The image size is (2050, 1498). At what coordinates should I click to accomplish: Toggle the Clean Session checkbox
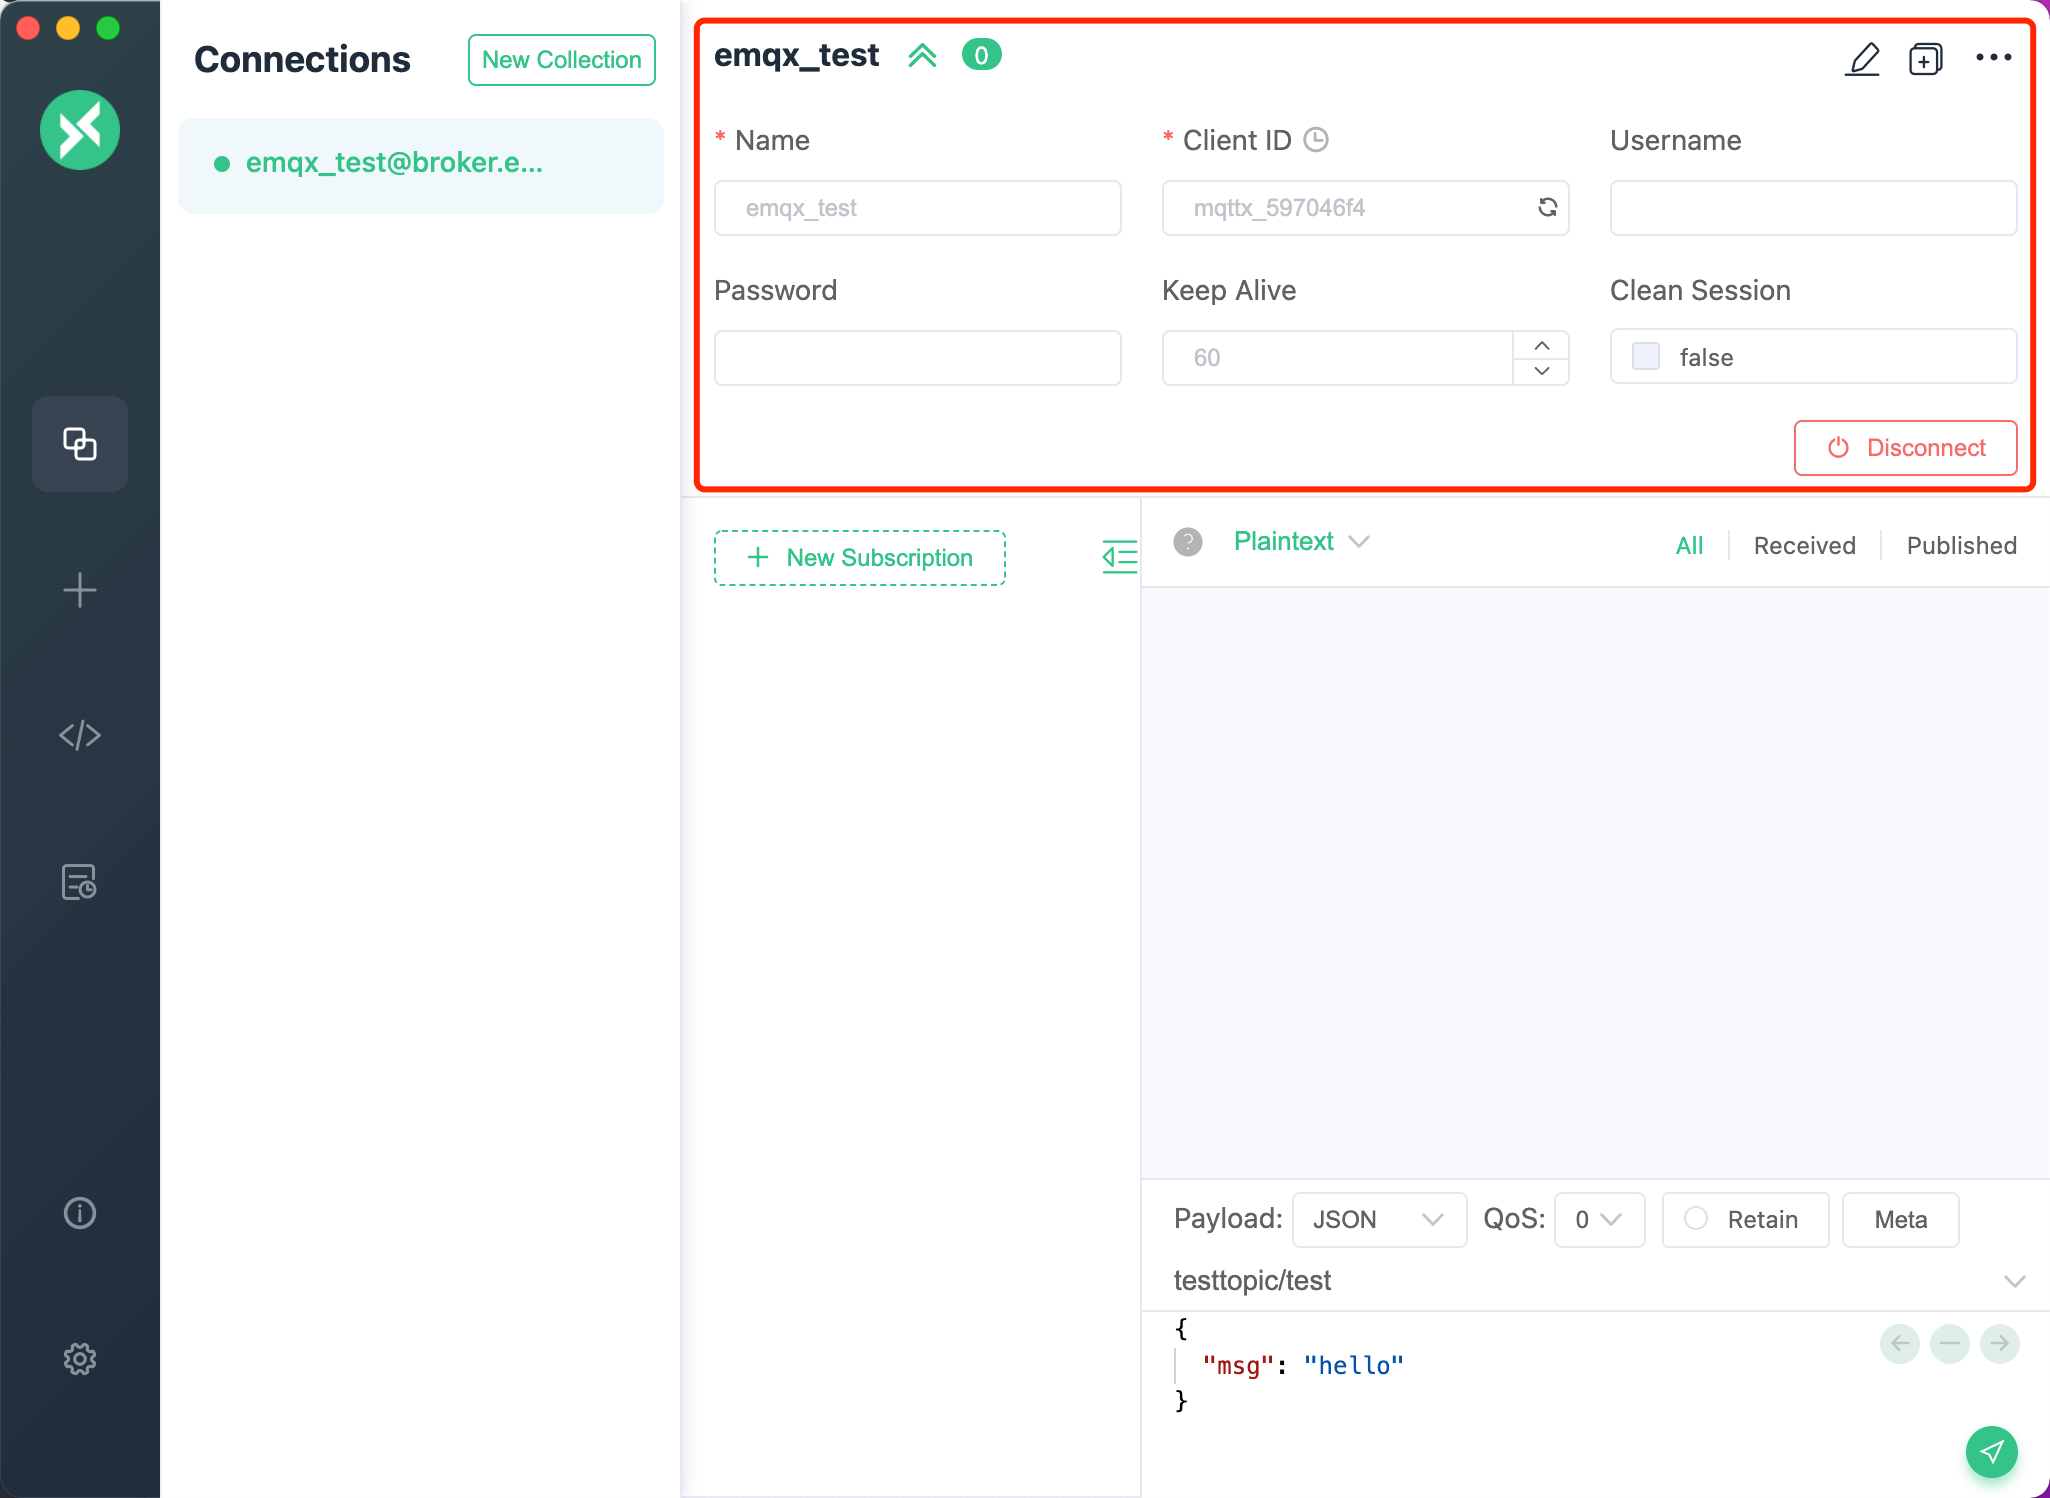point(1646,357)
